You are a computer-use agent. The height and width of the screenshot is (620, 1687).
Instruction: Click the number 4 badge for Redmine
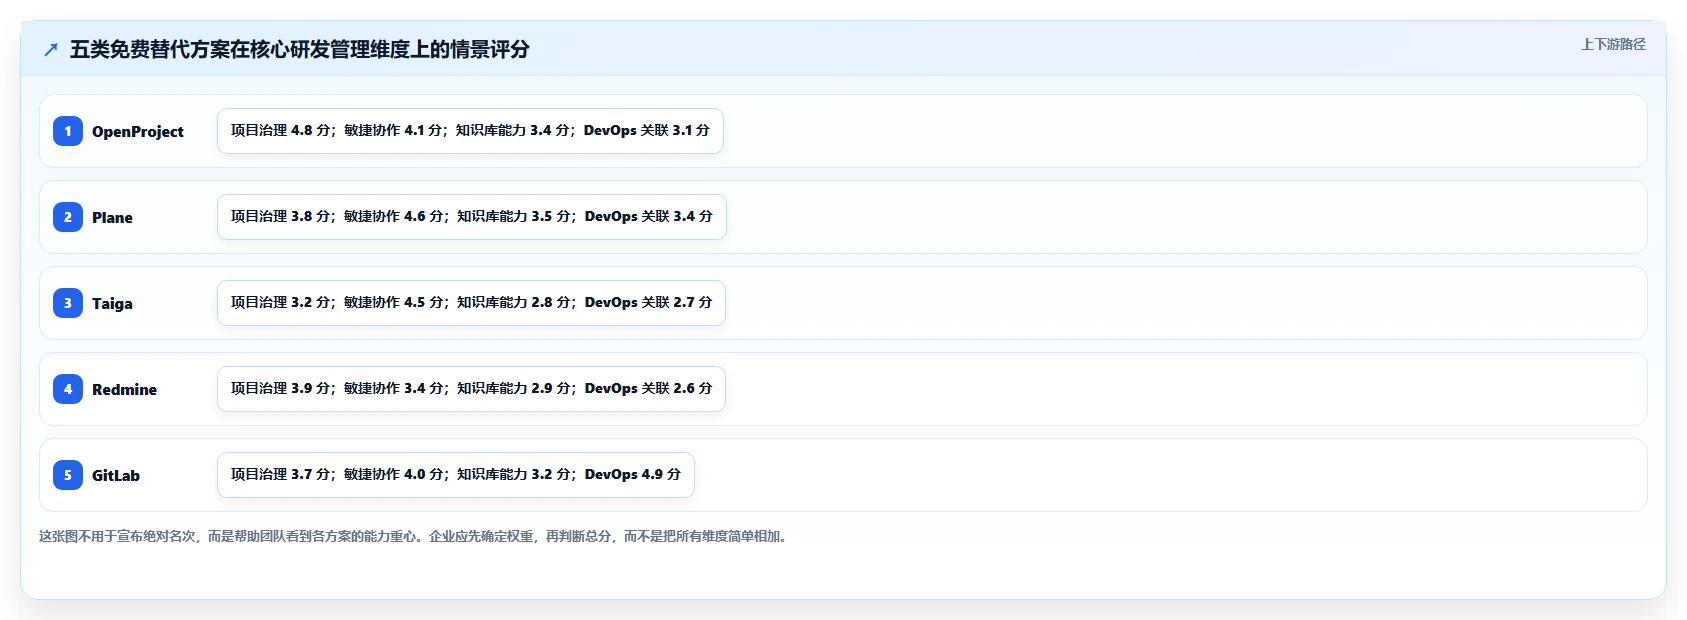68,389
